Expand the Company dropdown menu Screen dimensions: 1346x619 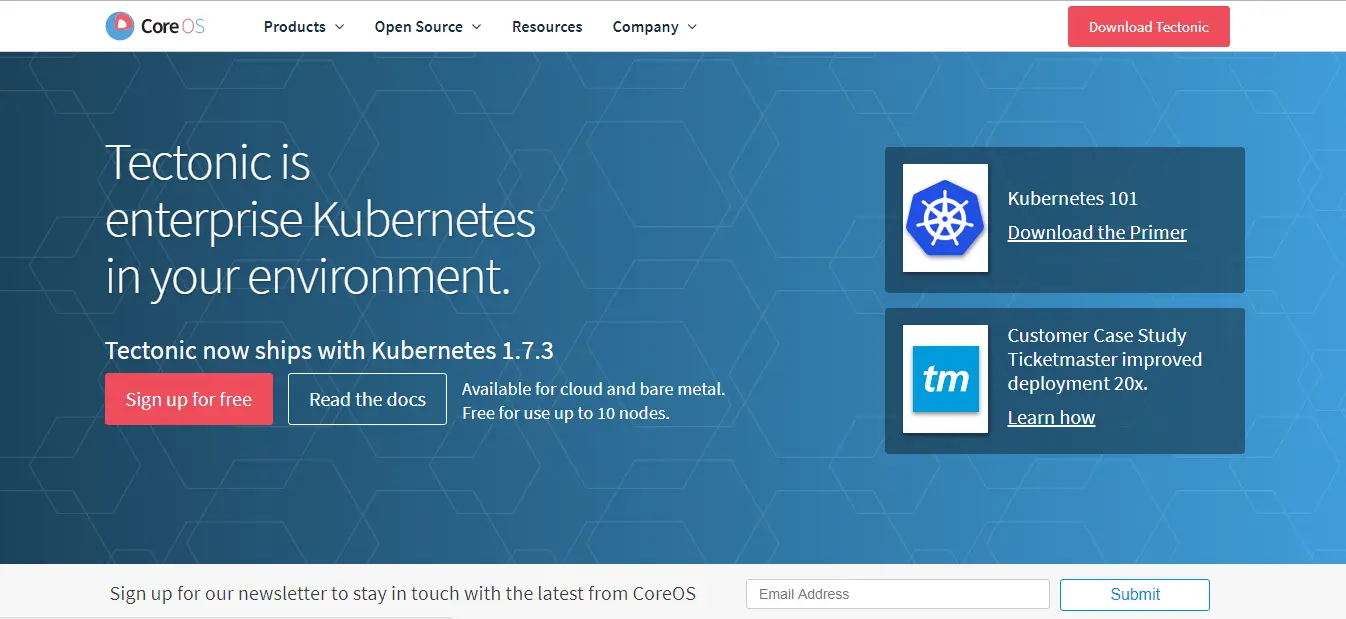(655, 27)
